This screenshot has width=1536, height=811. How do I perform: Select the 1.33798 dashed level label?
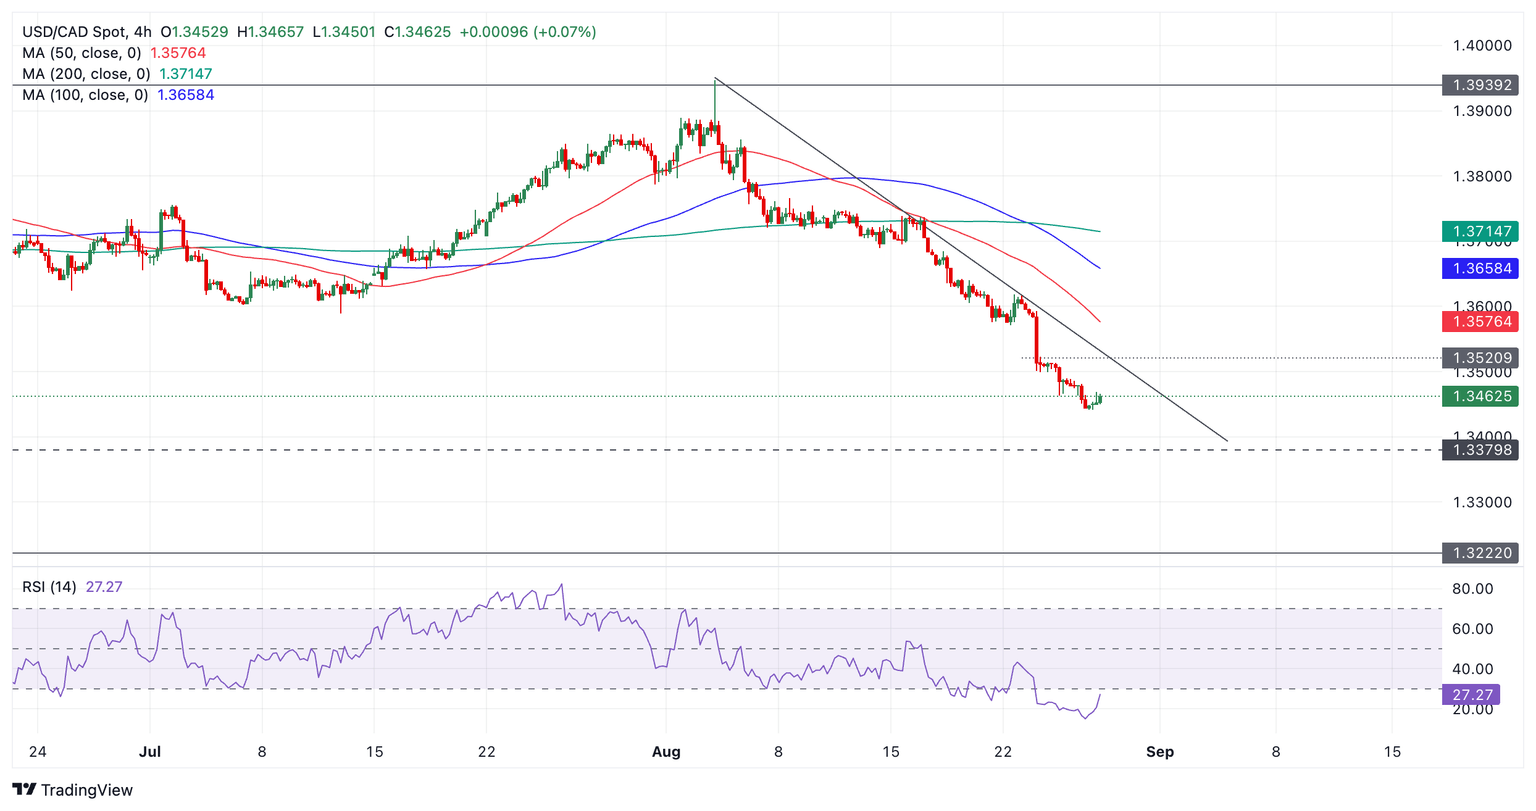coord(1479,450)
